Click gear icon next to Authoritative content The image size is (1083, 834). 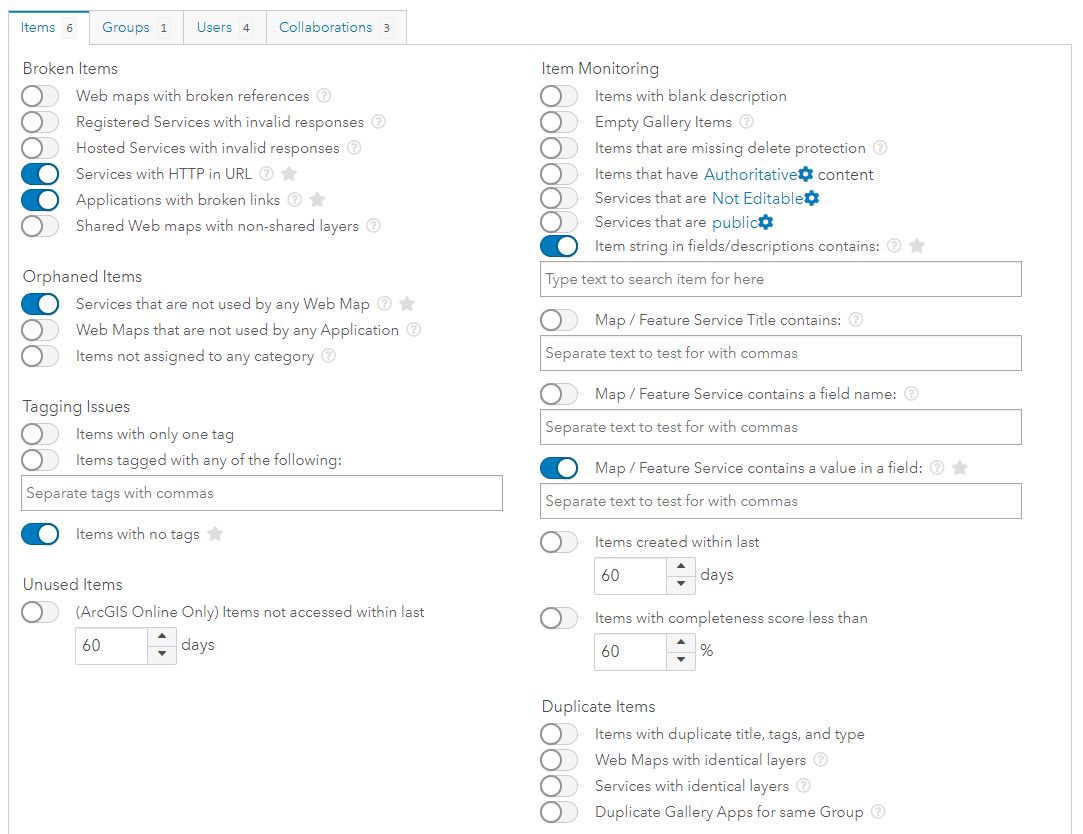(x=806, y=174)
